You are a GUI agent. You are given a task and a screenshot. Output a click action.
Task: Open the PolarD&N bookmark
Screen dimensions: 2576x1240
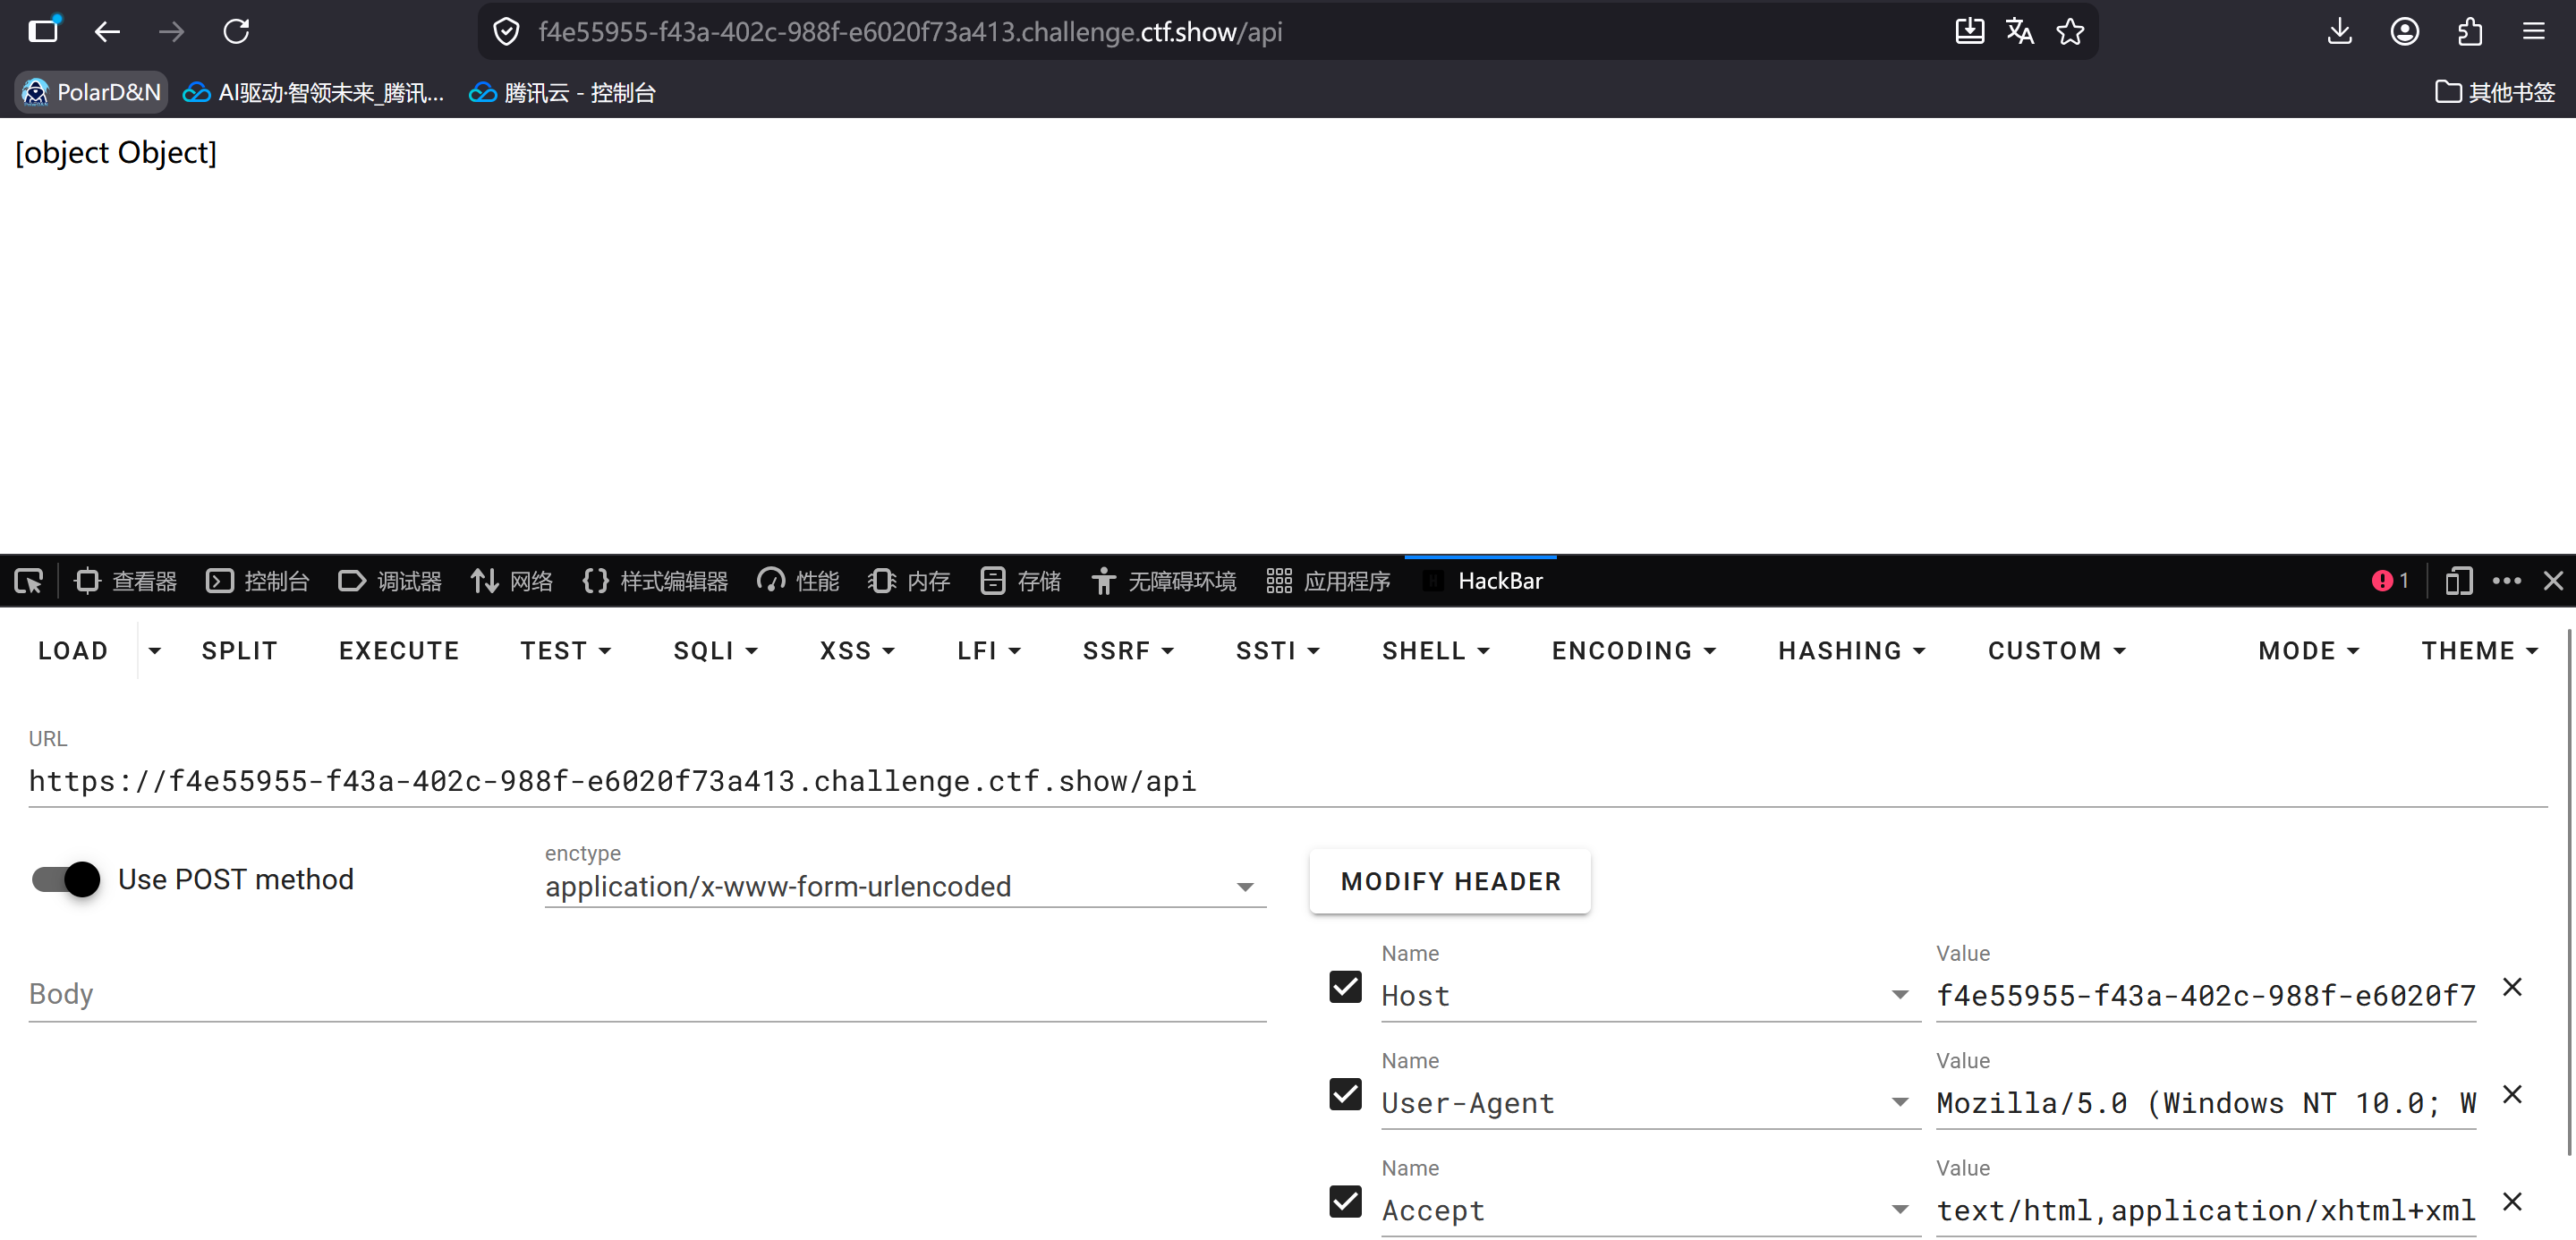tap(91, 92)
